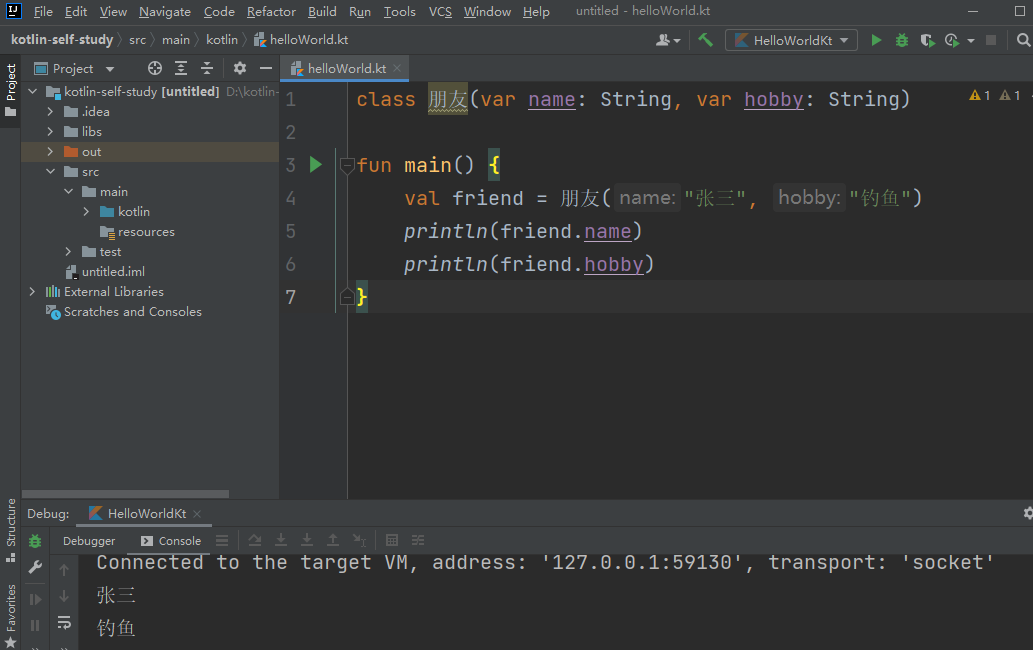Open the Tools menu
Image resolution: width=1033 pixels, height=650 pixels.
click(x=399, y=12)
